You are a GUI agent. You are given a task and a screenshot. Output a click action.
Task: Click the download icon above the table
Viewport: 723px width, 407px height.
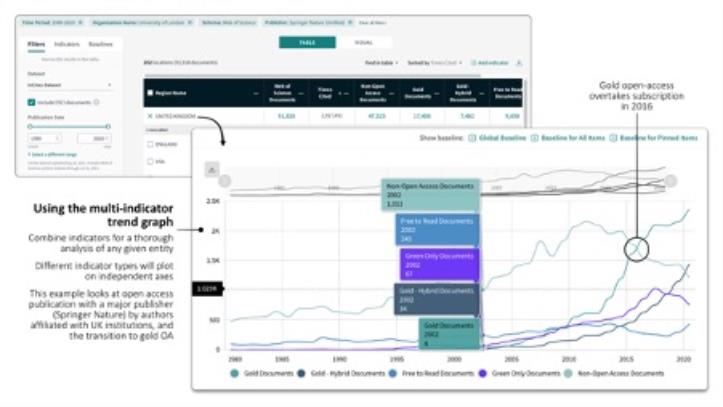click(519, 63)
